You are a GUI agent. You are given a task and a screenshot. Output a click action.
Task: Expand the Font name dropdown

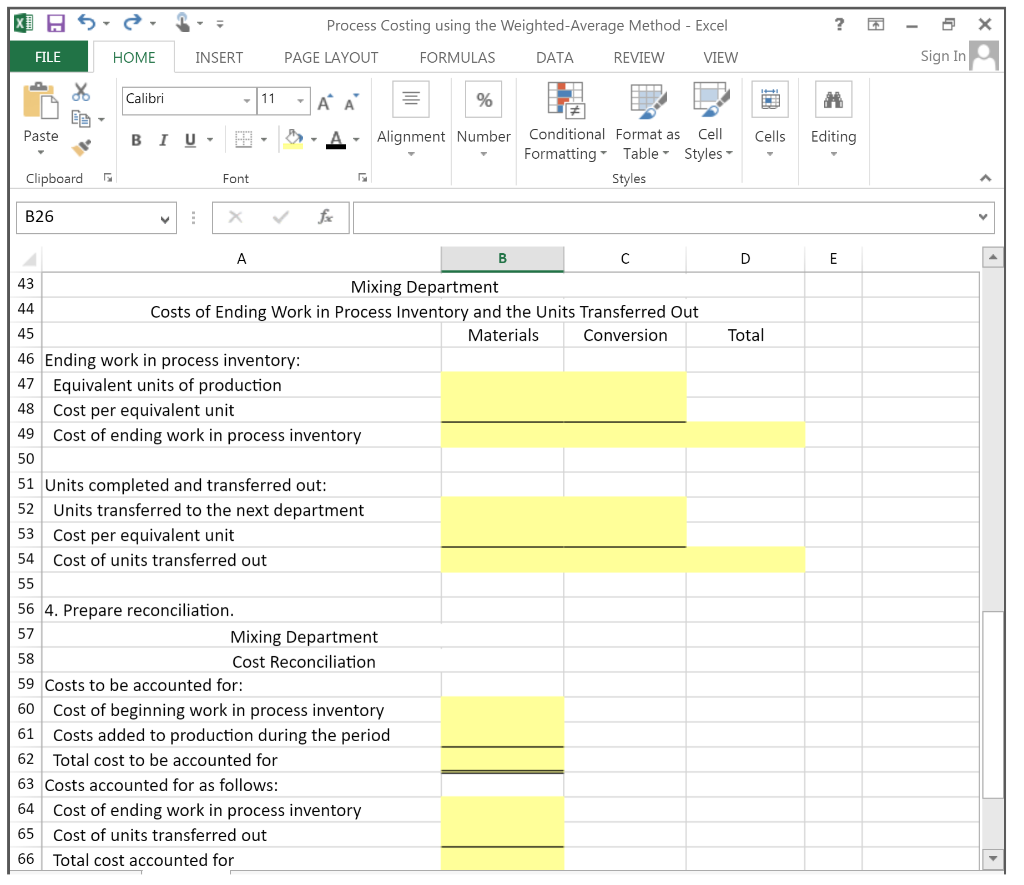coord(247,101)
